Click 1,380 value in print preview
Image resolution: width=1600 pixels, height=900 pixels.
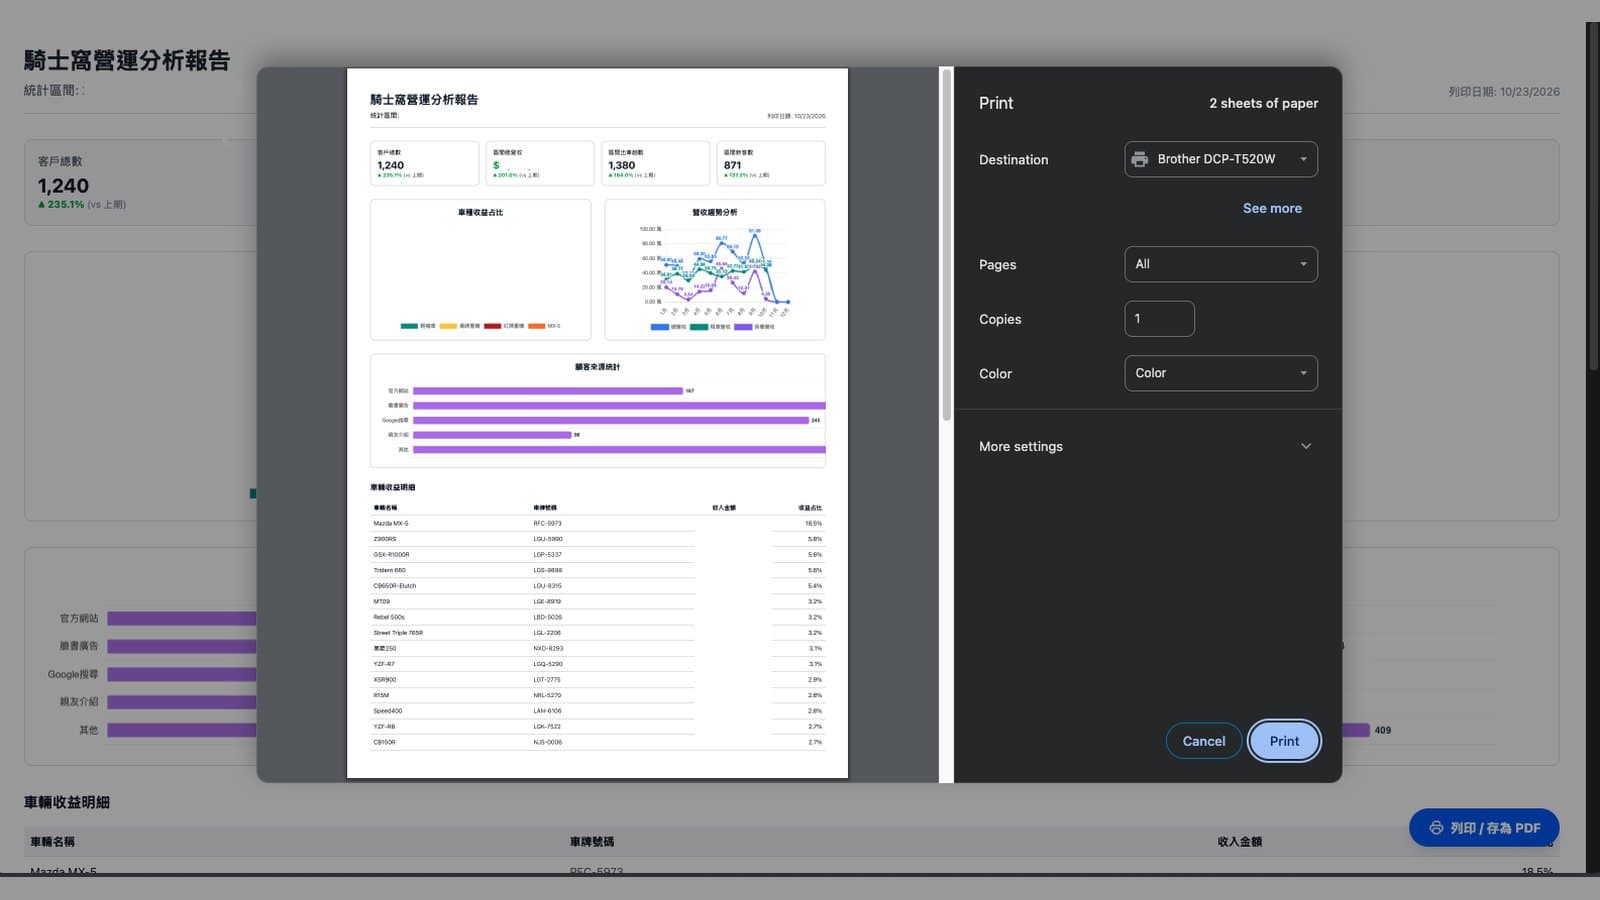click(x=622, y=165)
